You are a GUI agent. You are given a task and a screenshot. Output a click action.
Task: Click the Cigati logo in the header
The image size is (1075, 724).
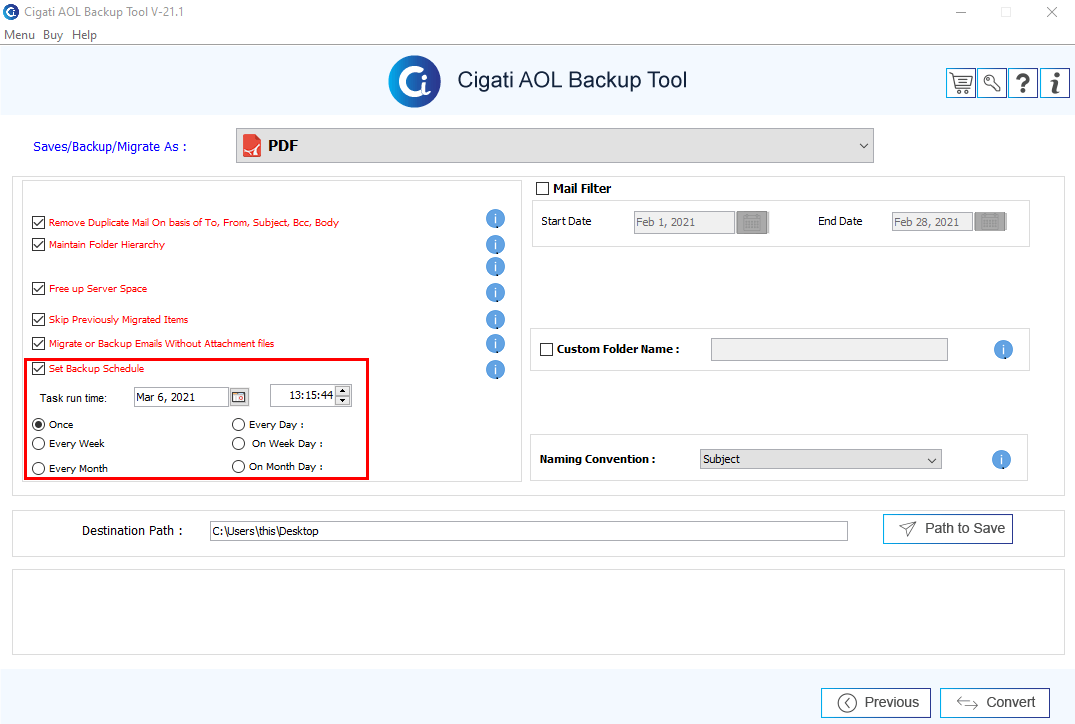[414, 82]
